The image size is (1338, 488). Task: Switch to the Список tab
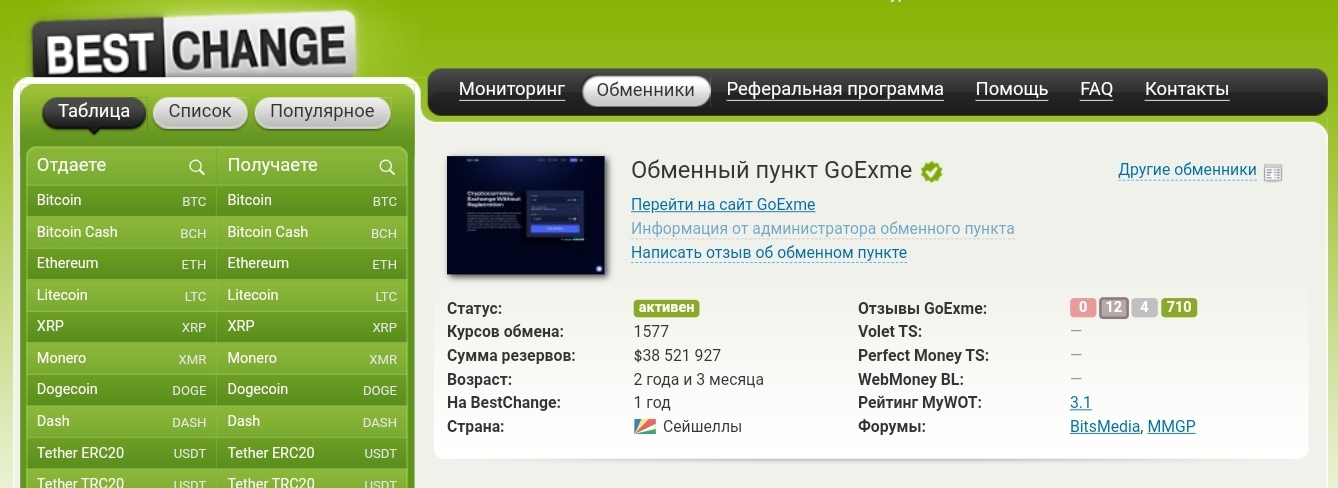coord(200,112)
